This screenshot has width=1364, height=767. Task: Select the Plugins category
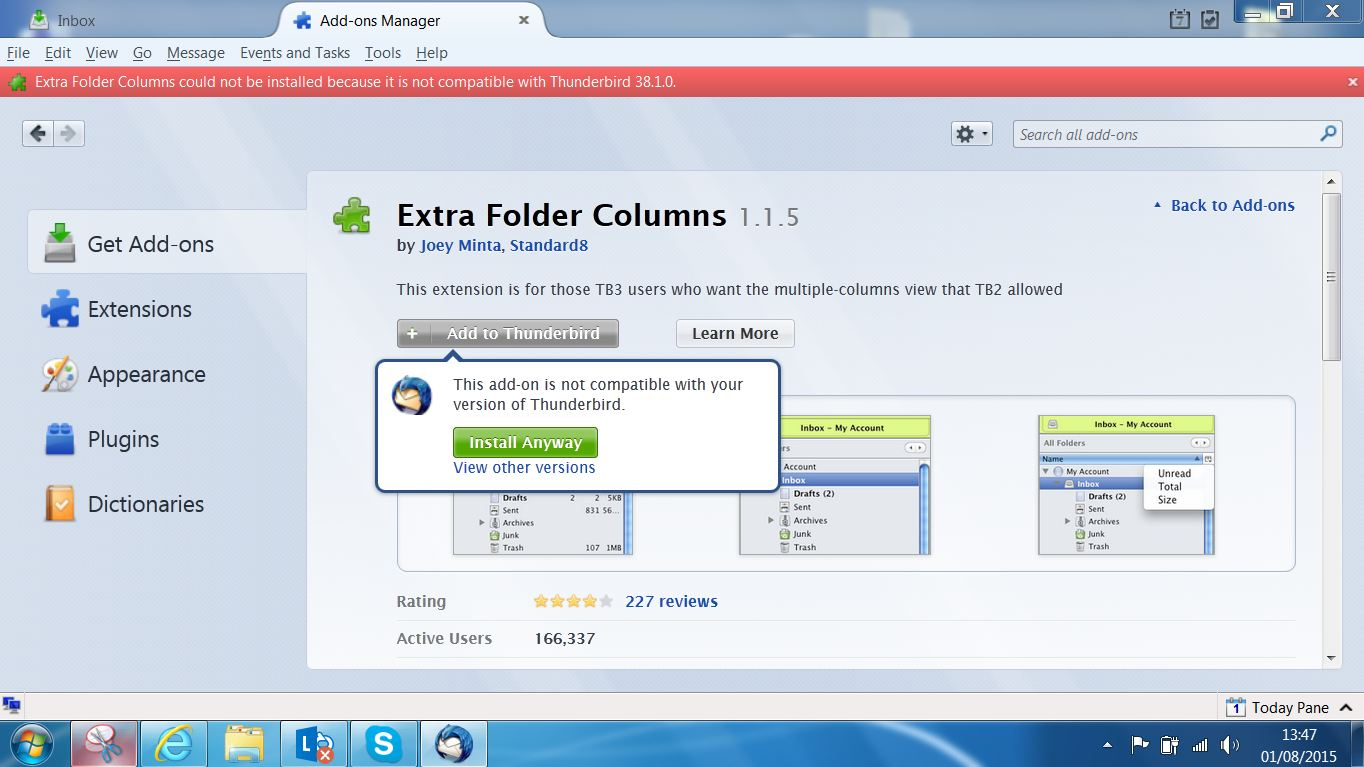click(x=167, y=439)
